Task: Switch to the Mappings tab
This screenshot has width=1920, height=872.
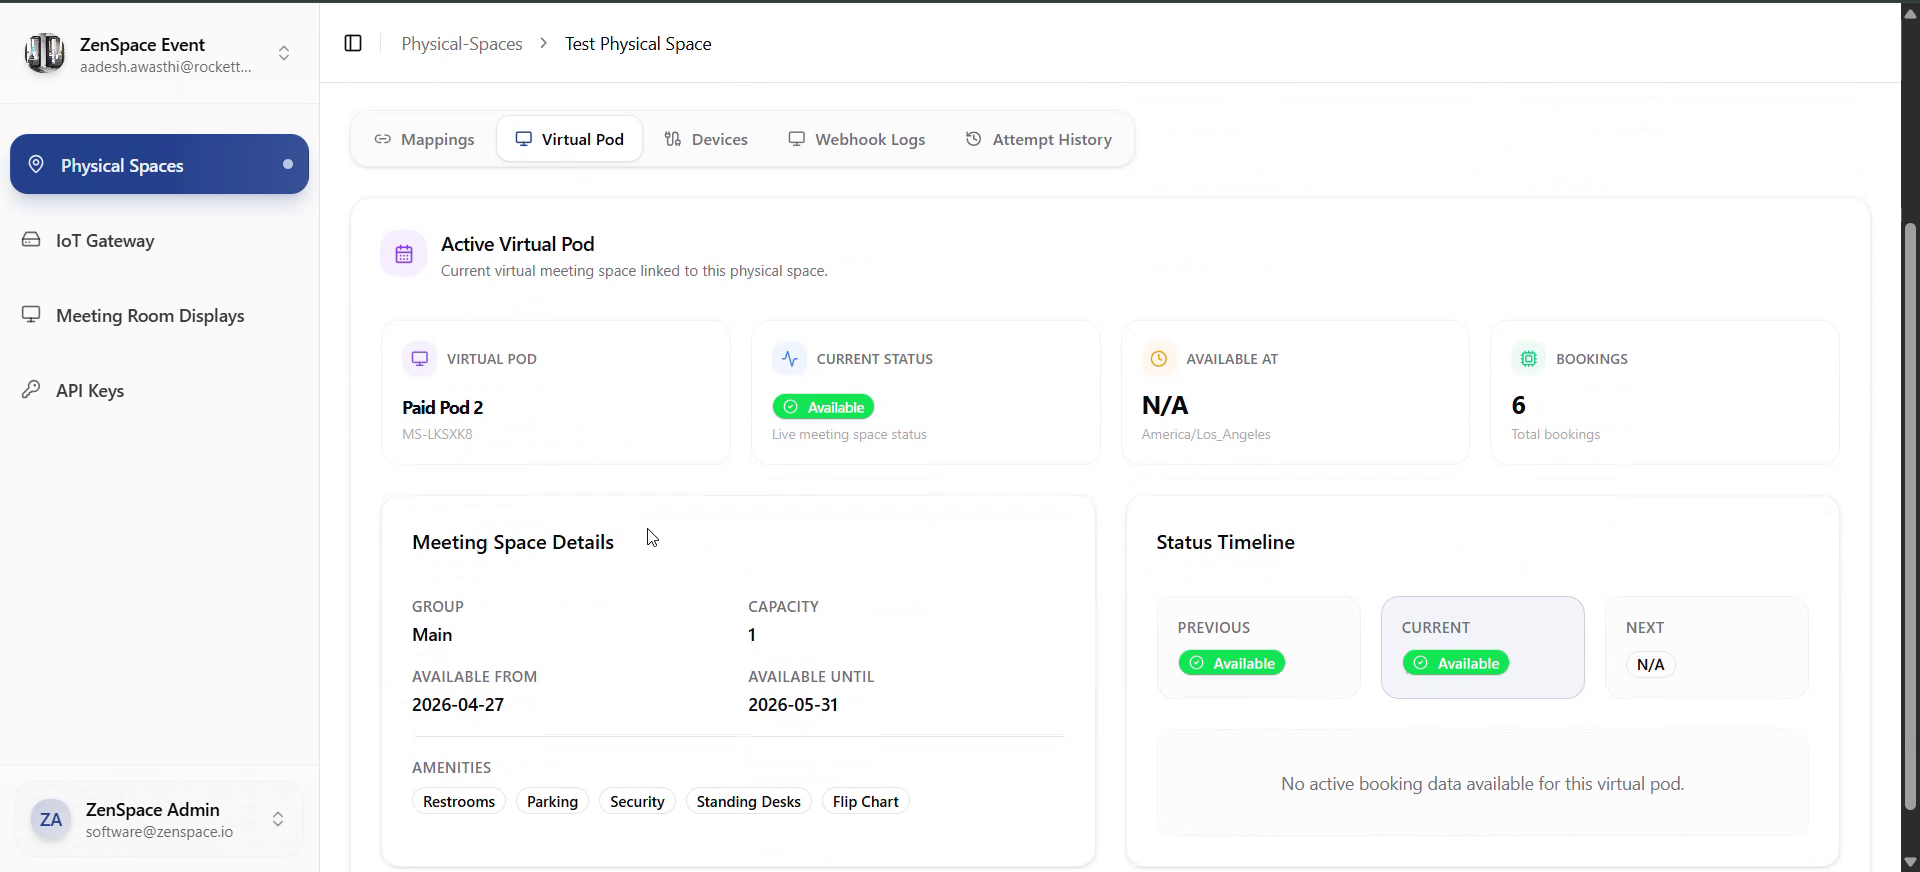Action: coord(424,139)
